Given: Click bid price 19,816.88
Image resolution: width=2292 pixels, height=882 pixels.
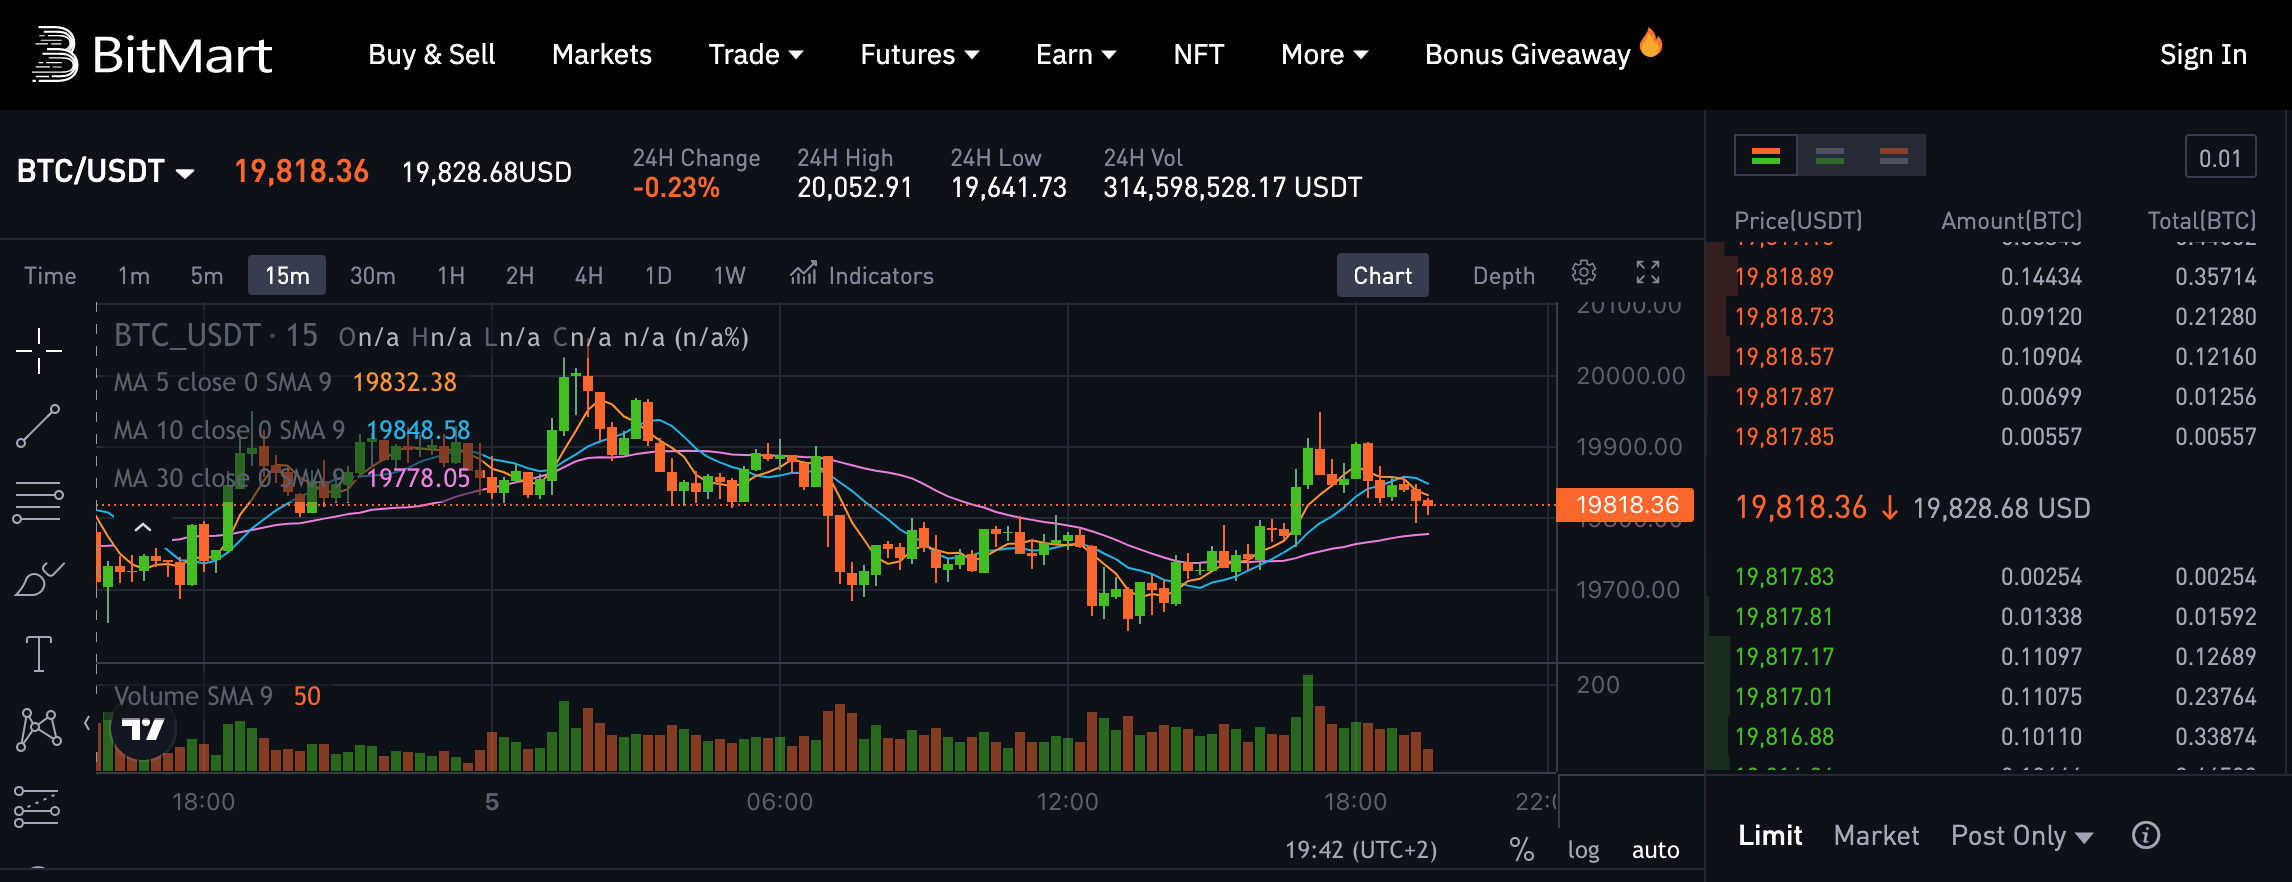Looking at the screenshot, I should 1784,737.
